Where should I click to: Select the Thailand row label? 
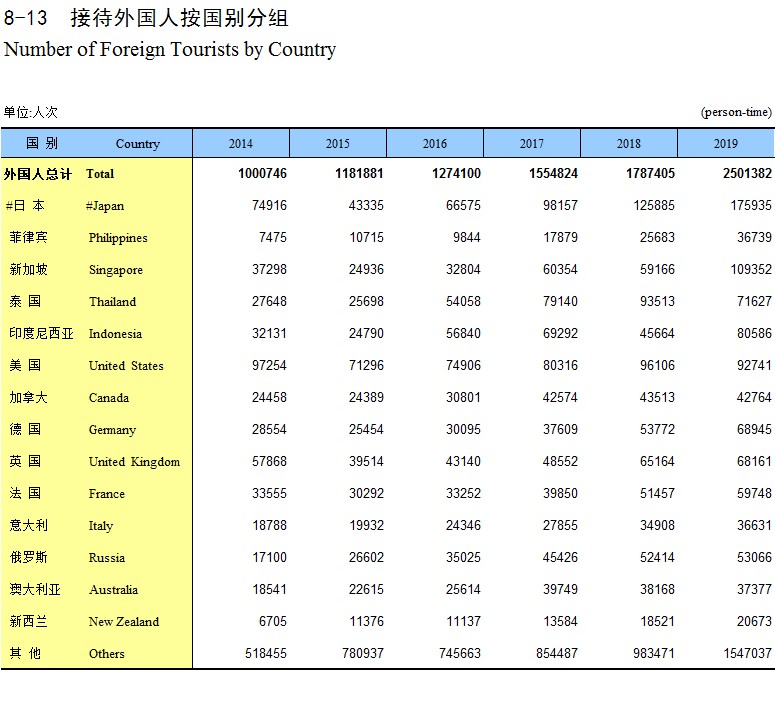pyautogui.click(x=112, y=302)
